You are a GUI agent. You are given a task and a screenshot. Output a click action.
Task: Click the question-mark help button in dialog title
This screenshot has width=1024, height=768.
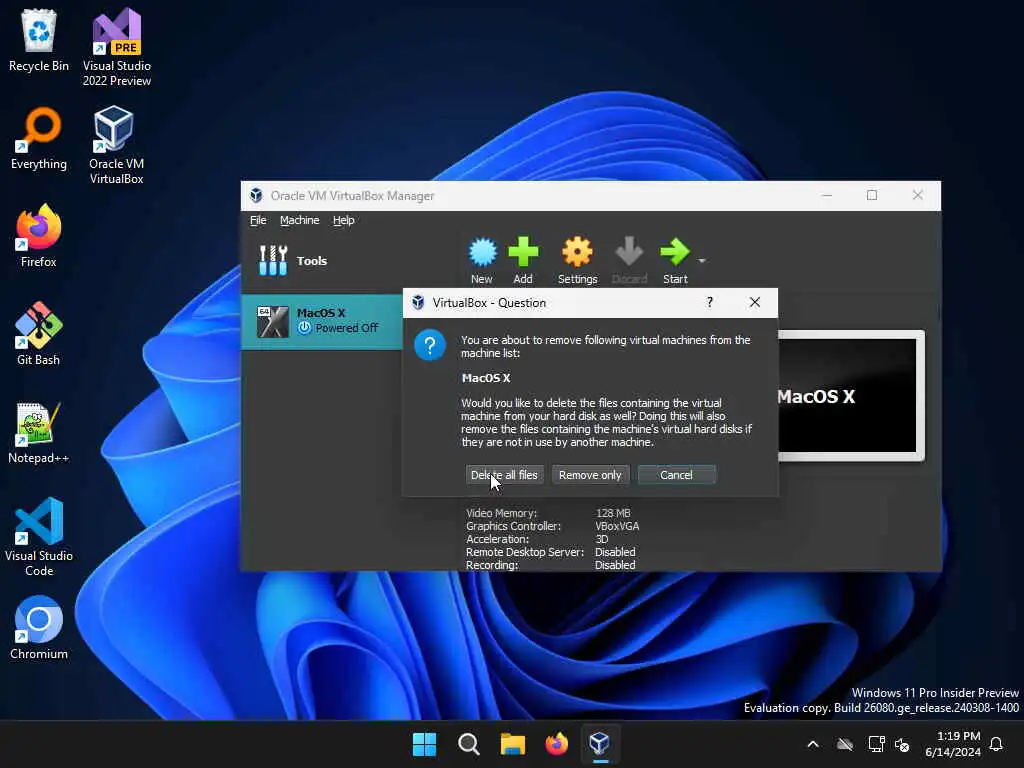click(710, 302)
